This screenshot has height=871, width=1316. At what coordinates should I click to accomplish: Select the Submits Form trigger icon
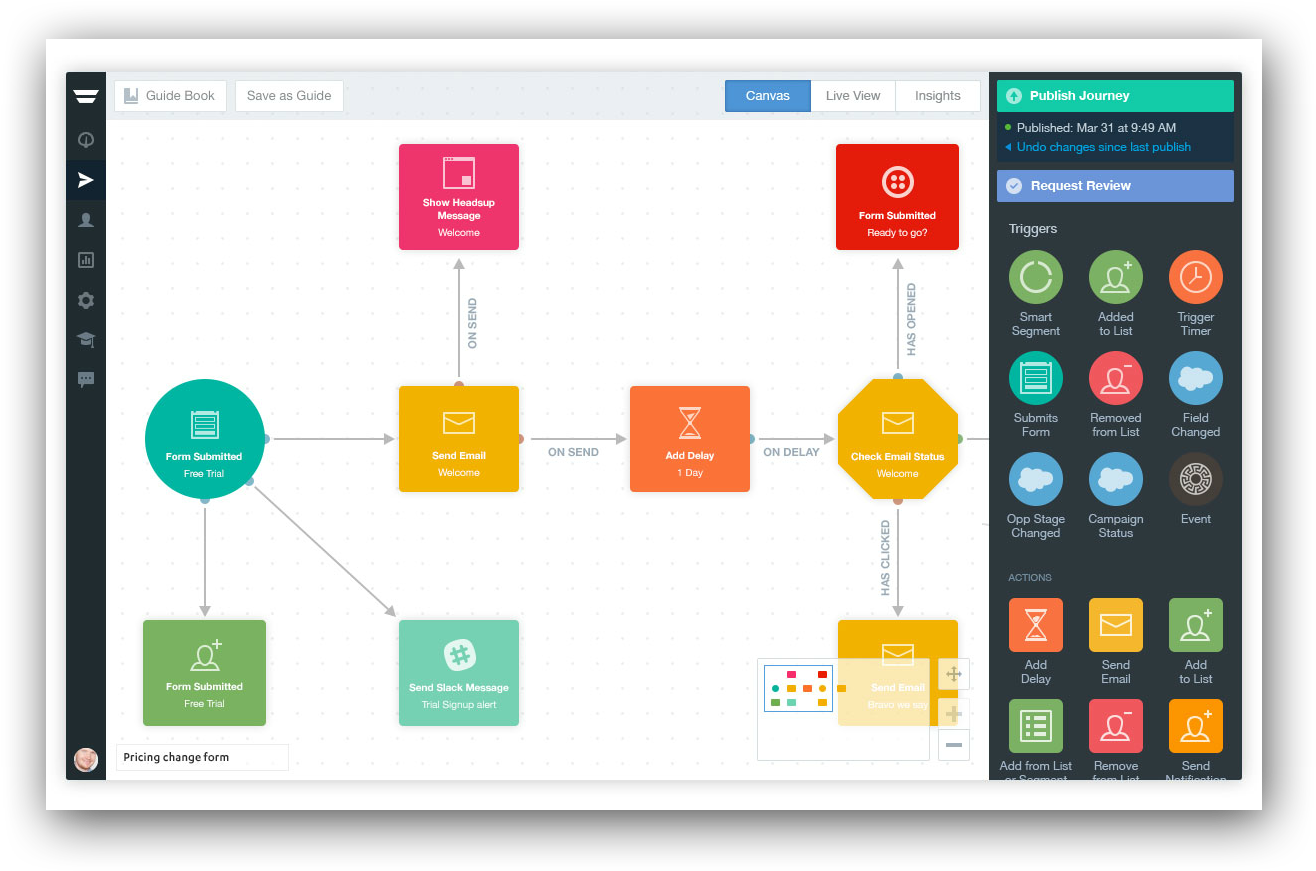(1036, 378)
